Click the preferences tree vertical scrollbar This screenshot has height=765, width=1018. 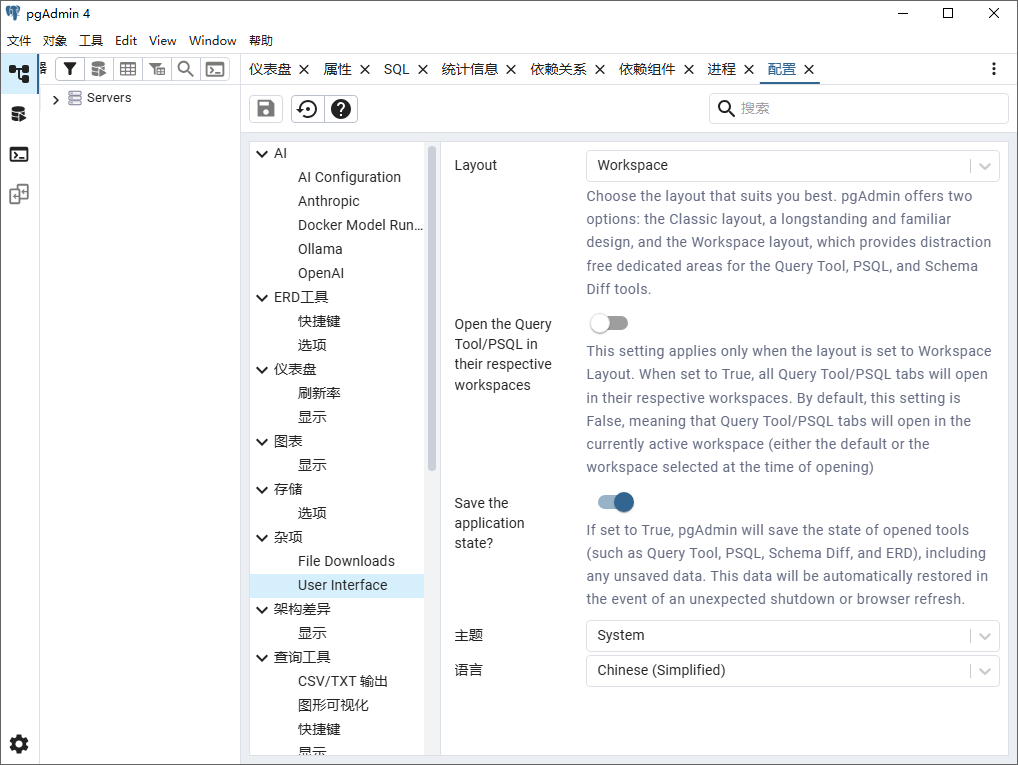[432, 308]
